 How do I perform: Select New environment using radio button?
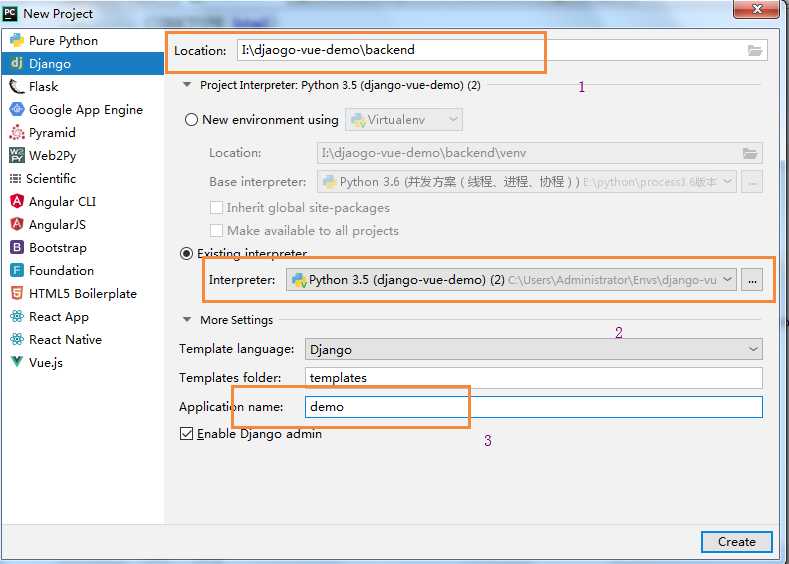click(191, 120)
